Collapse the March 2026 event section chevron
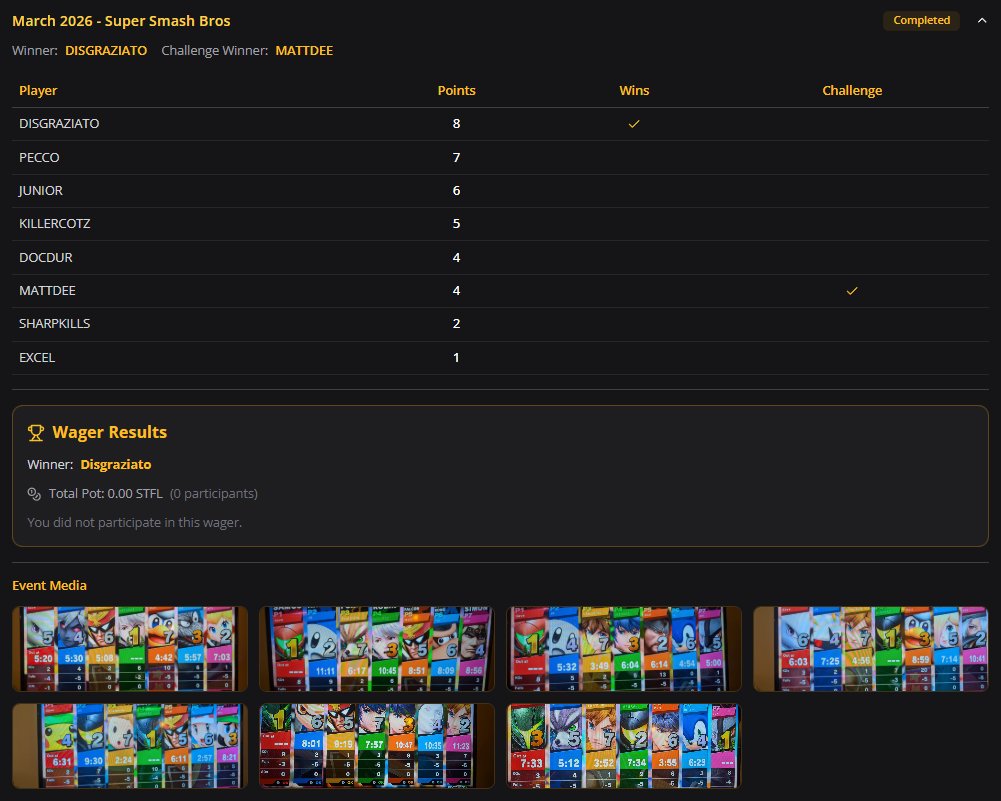This screenshot has width=1001, height=801. 981,20
